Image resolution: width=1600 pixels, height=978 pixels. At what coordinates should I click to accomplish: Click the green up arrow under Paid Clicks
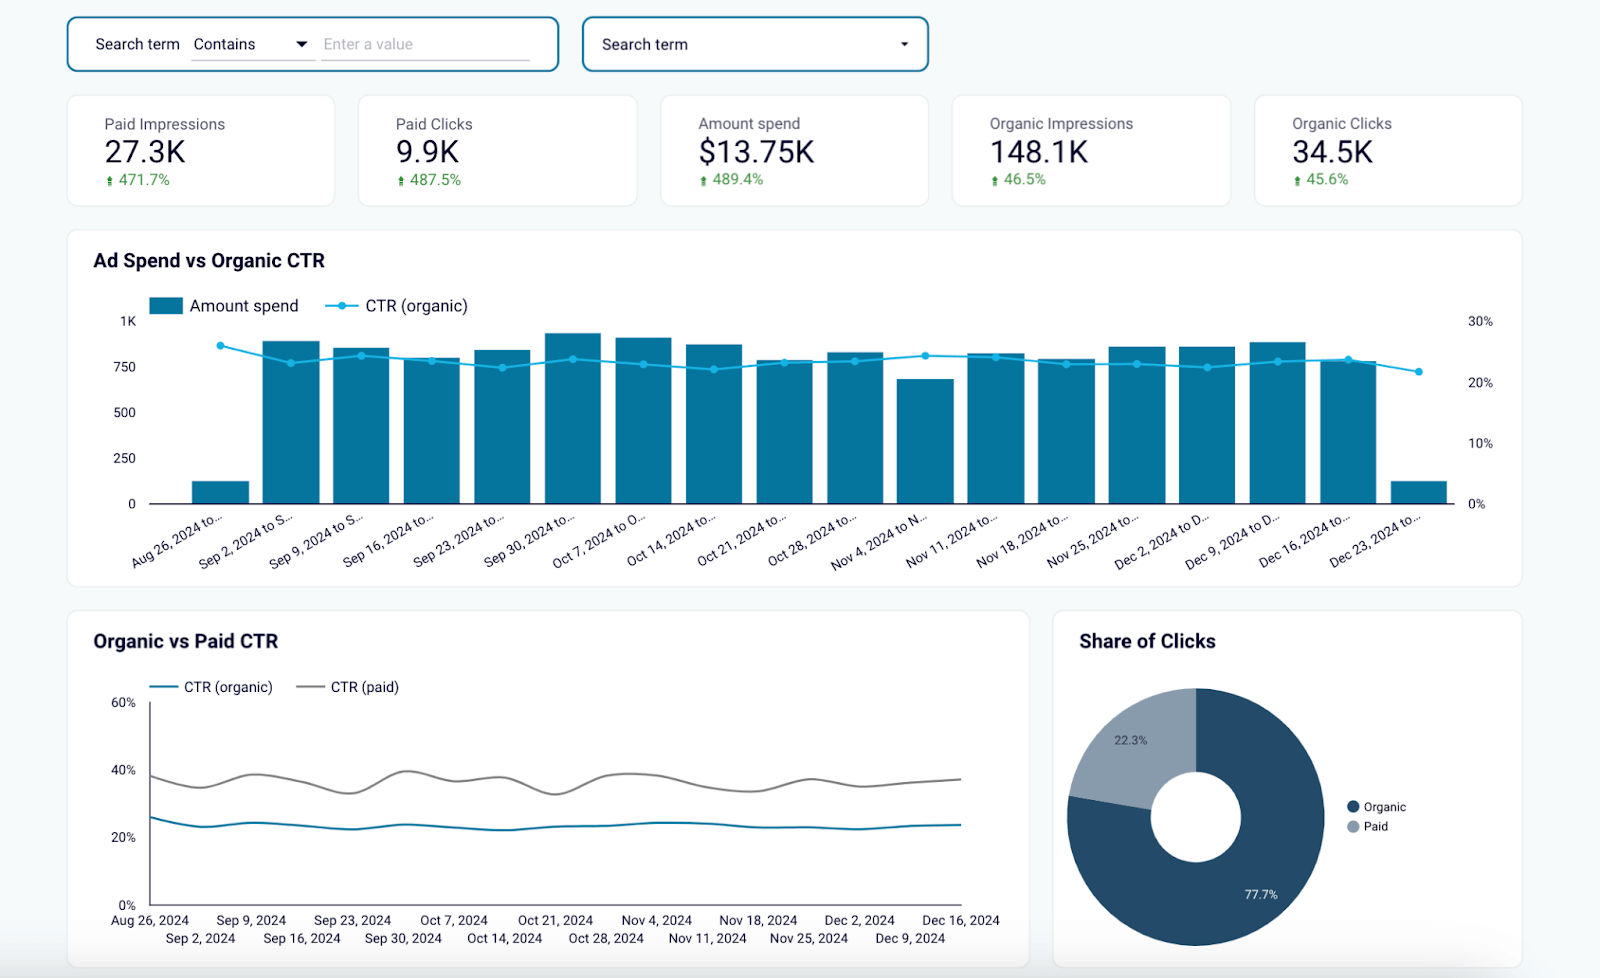point(401,181)
